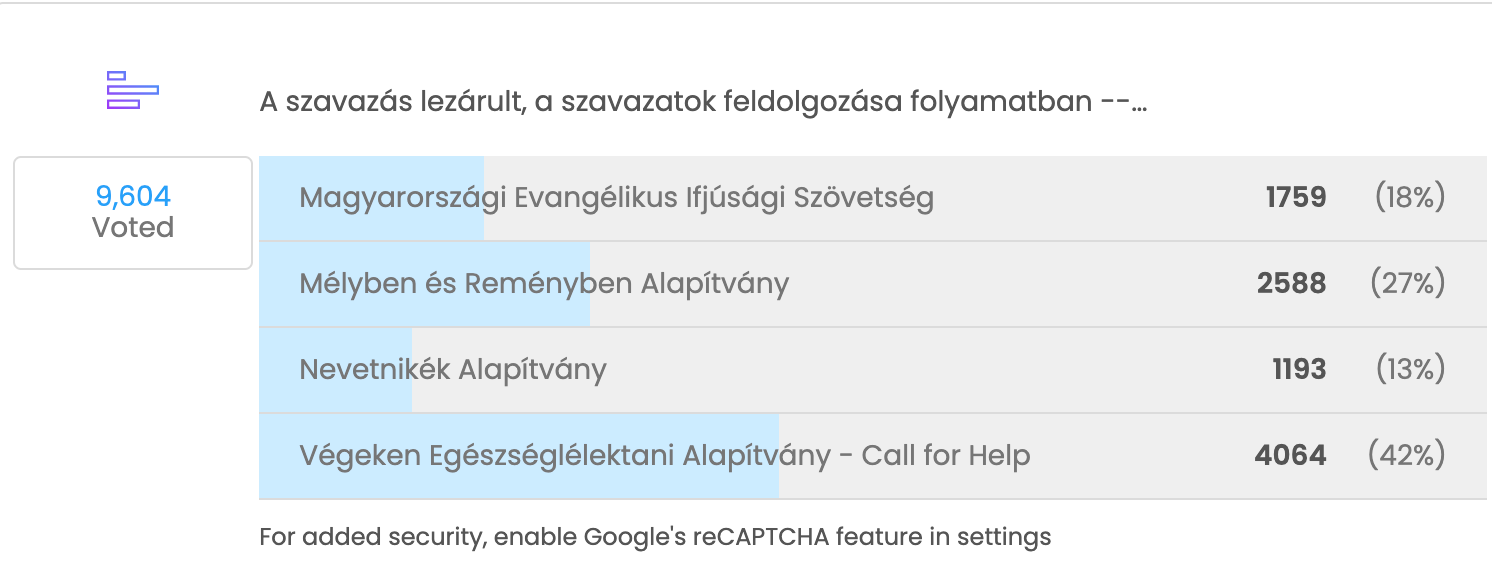
Task: Click the reCAPTCHA security notice text
Action: click(x=655, y=537)
